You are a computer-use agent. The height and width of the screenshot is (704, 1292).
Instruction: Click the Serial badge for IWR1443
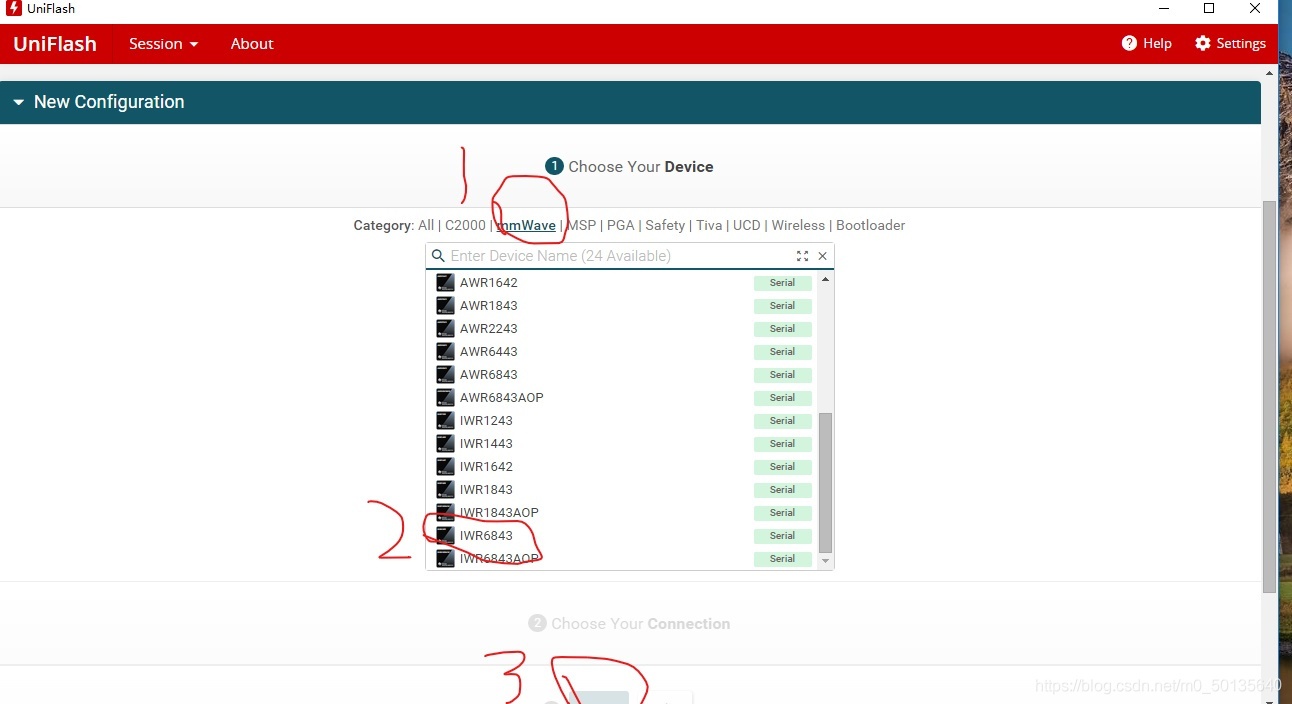(x=782, y=444)
